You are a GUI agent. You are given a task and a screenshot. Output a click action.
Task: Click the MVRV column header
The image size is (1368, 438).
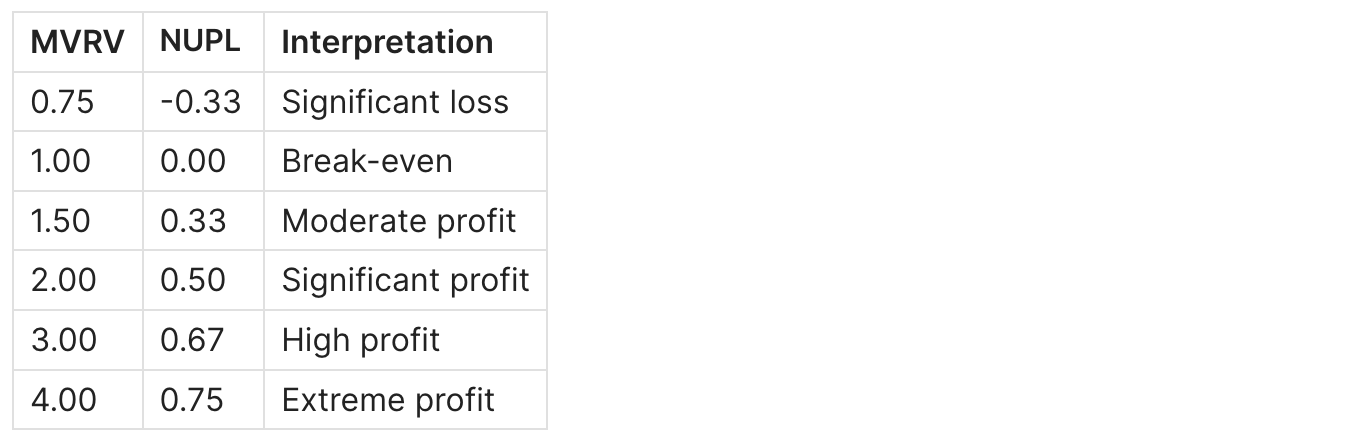[78, 42]
